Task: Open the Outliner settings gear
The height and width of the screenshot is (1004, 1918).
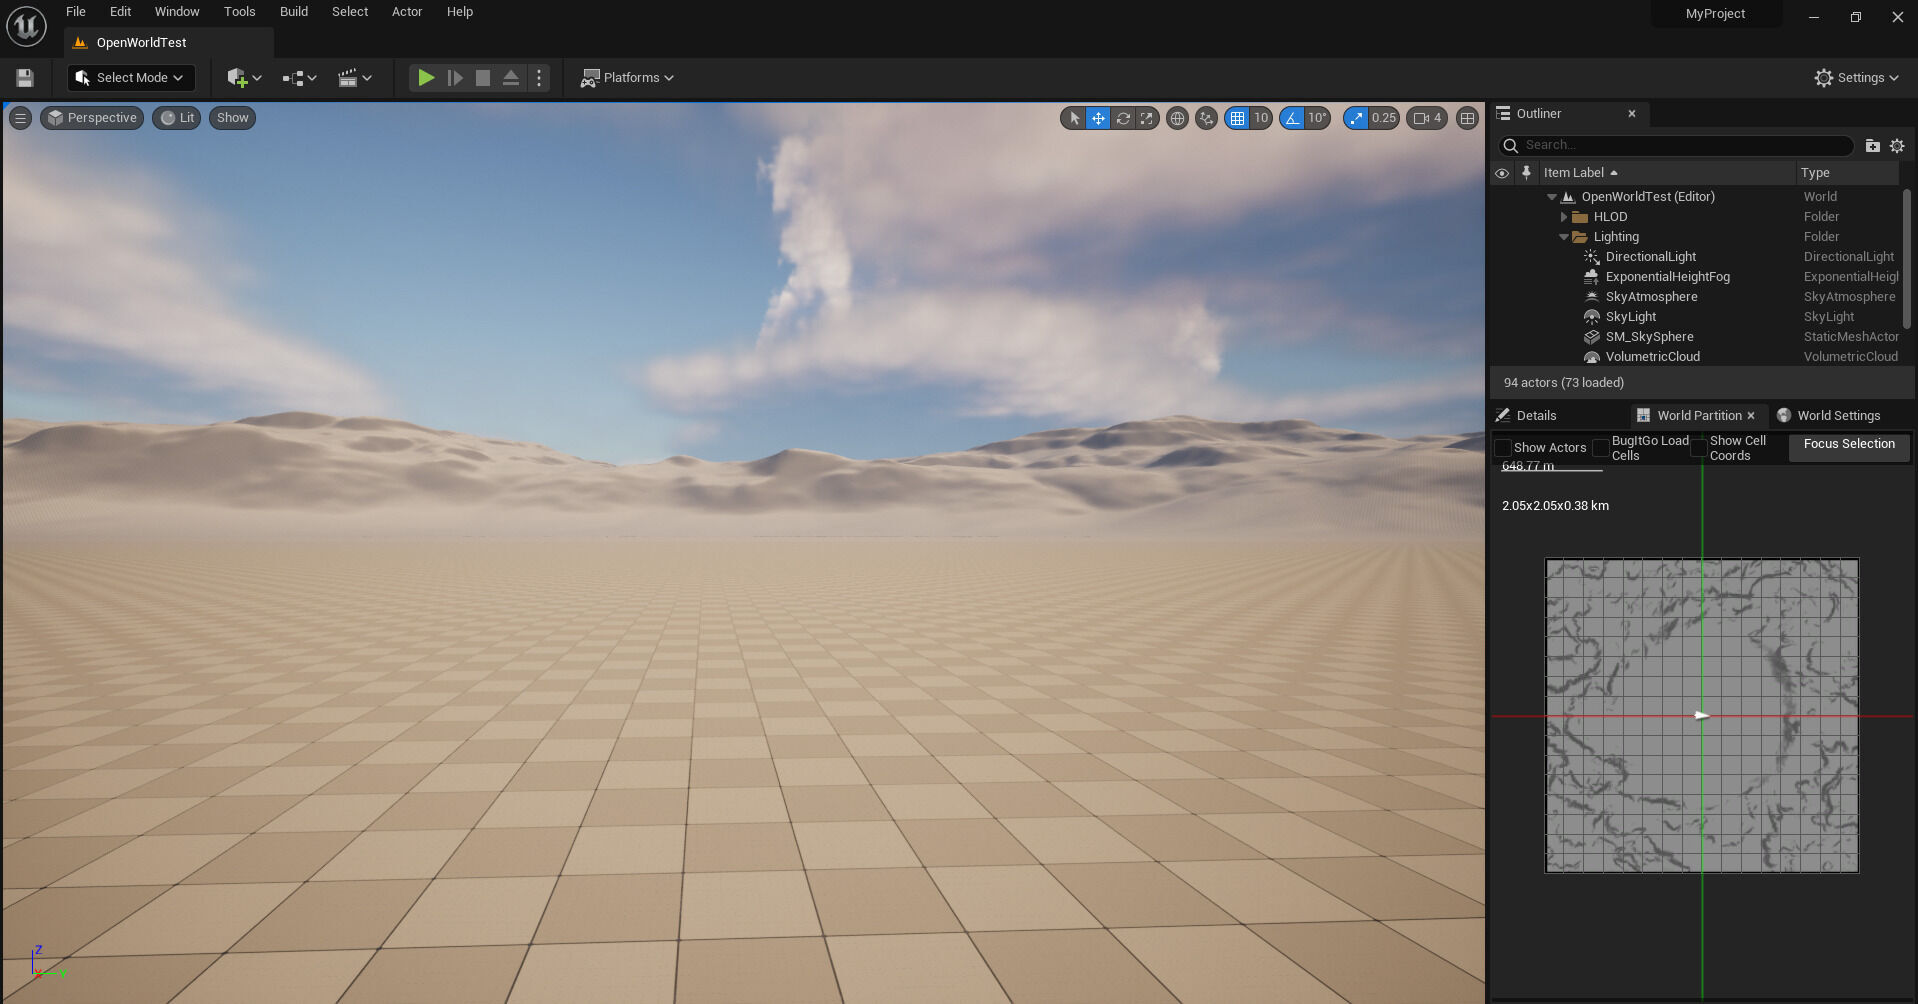Action: pos(1897,146)
